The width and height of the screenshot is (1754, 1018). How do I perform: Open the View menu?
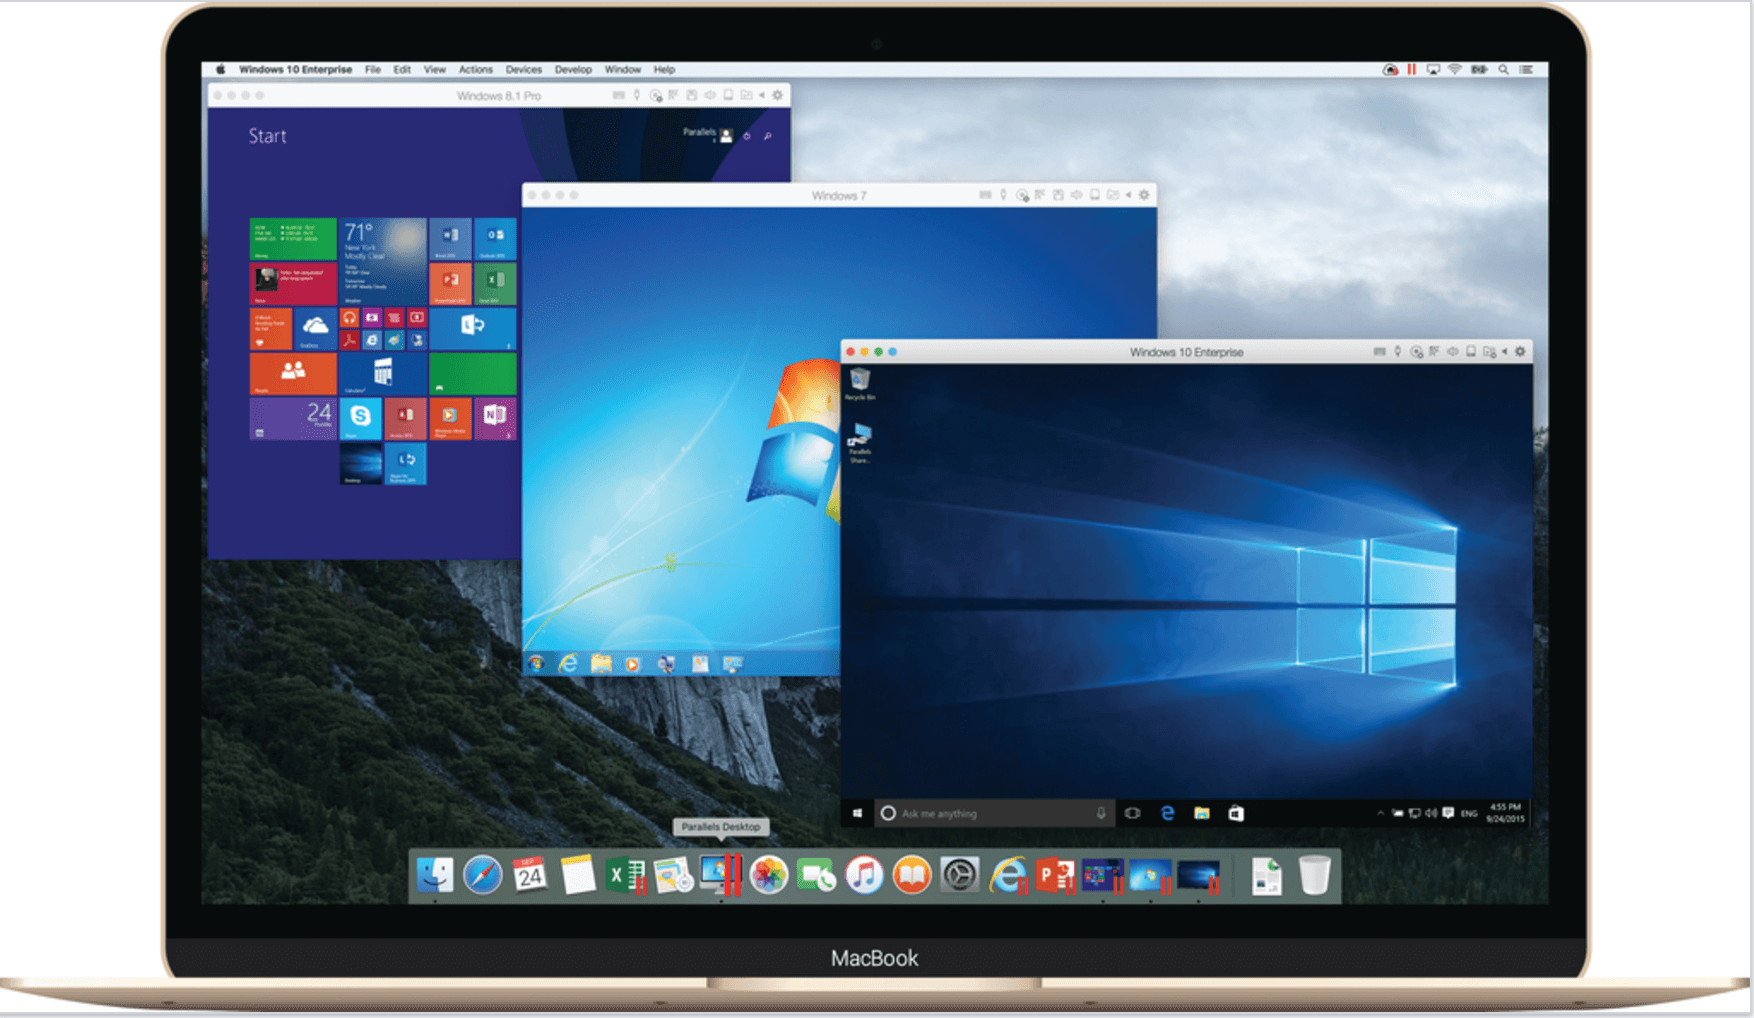[x=434, y=70]
